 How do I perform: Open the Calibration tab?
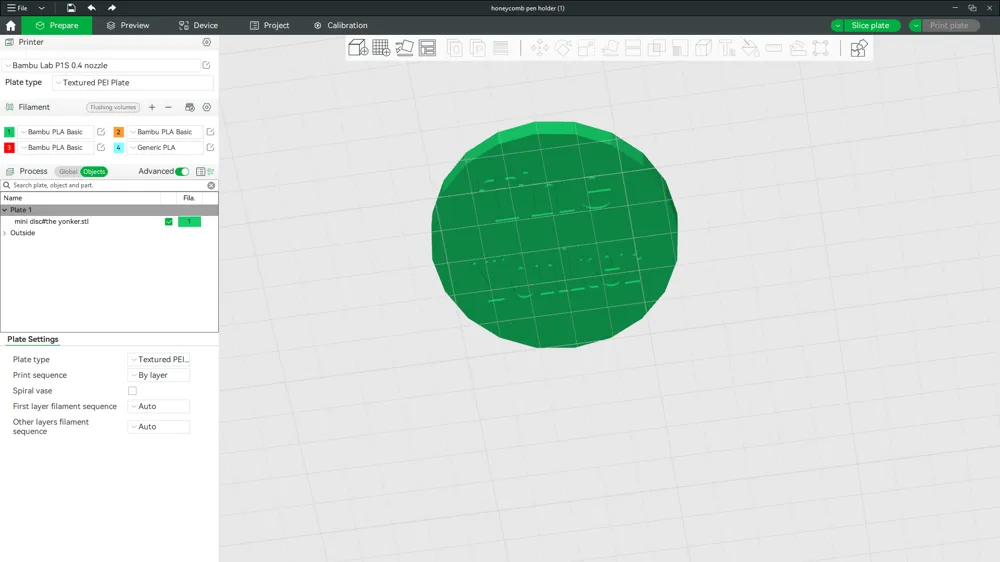click(341, 26)
